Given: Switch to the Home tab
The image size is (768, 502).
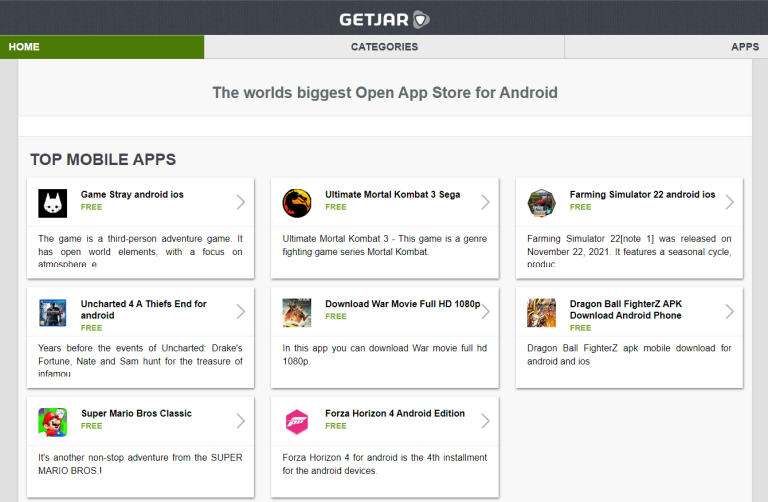Looking at the screenshot, I should coord(24,47).
